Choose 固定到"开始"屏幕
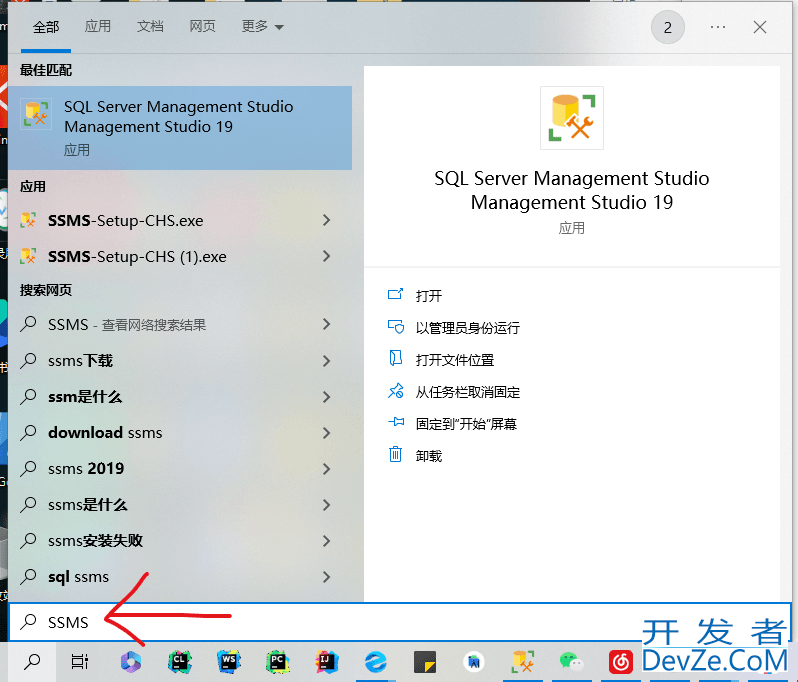Image resolution: width=798 pixels, height=682 pixels. click(x=466, y=424)
